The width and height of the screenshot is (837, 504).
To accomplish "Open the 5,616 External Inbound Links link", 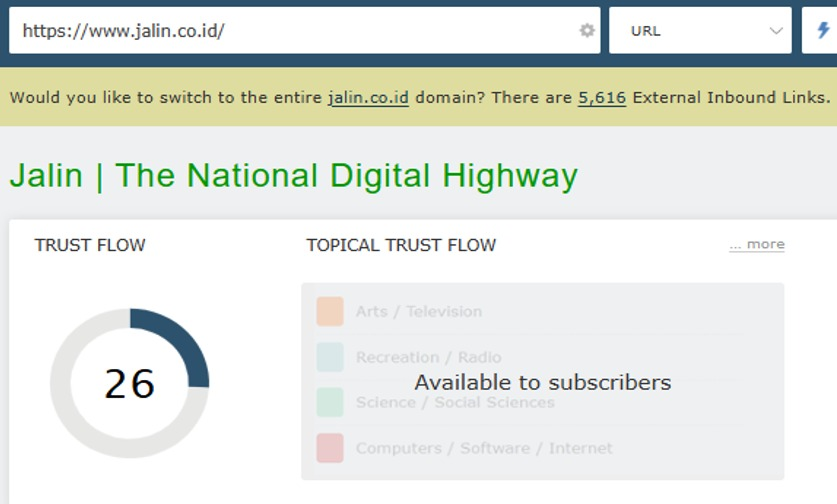I will (x=602, y=98).
